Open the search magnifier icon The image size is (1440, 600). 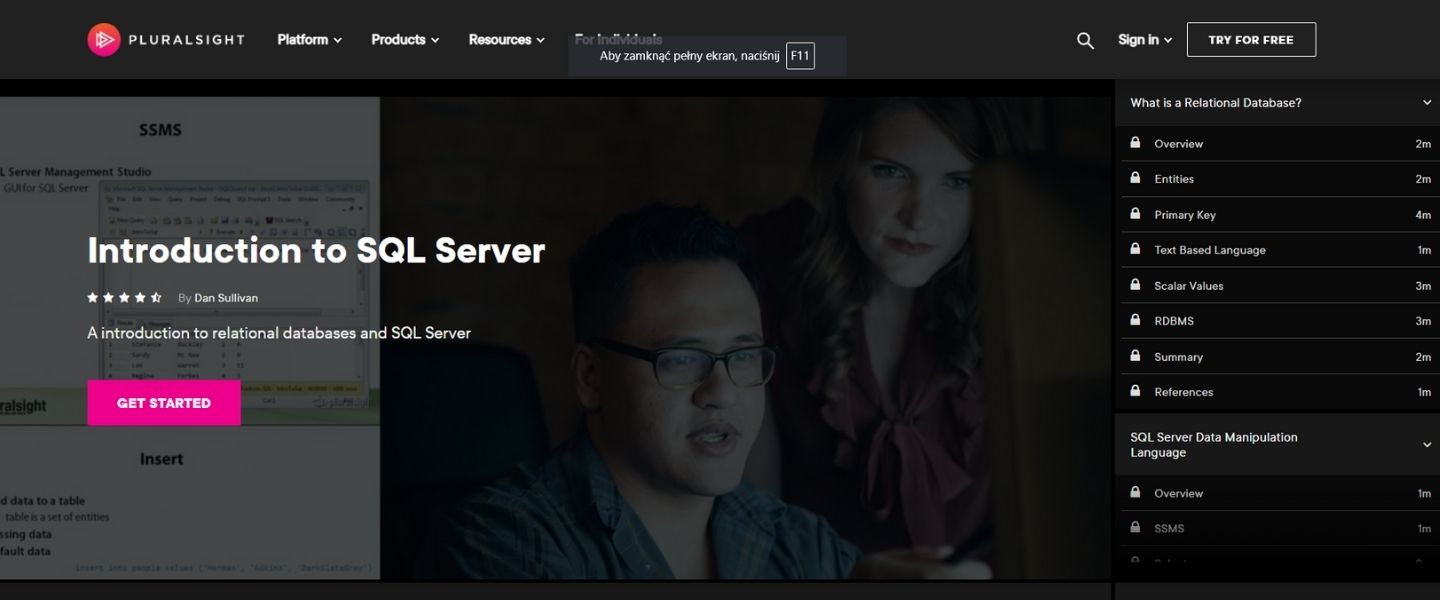(1085, 40)
